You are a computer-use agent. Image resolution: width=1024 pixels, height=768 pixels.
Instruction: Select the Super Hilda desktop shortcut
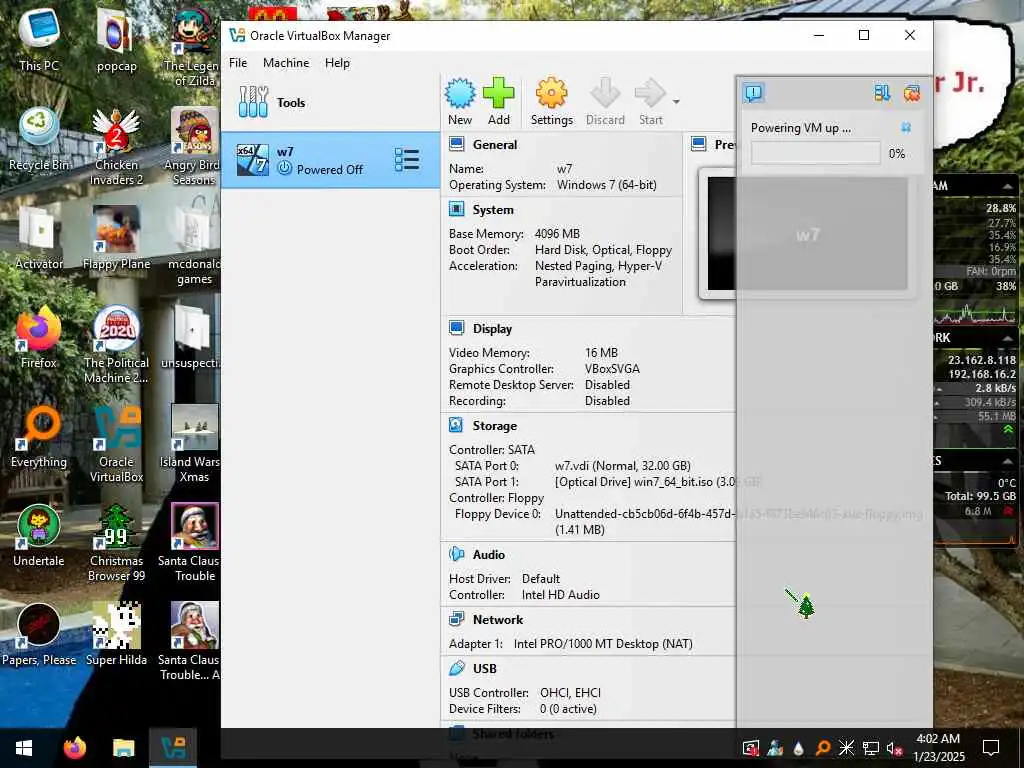click(x=116, y=635)
